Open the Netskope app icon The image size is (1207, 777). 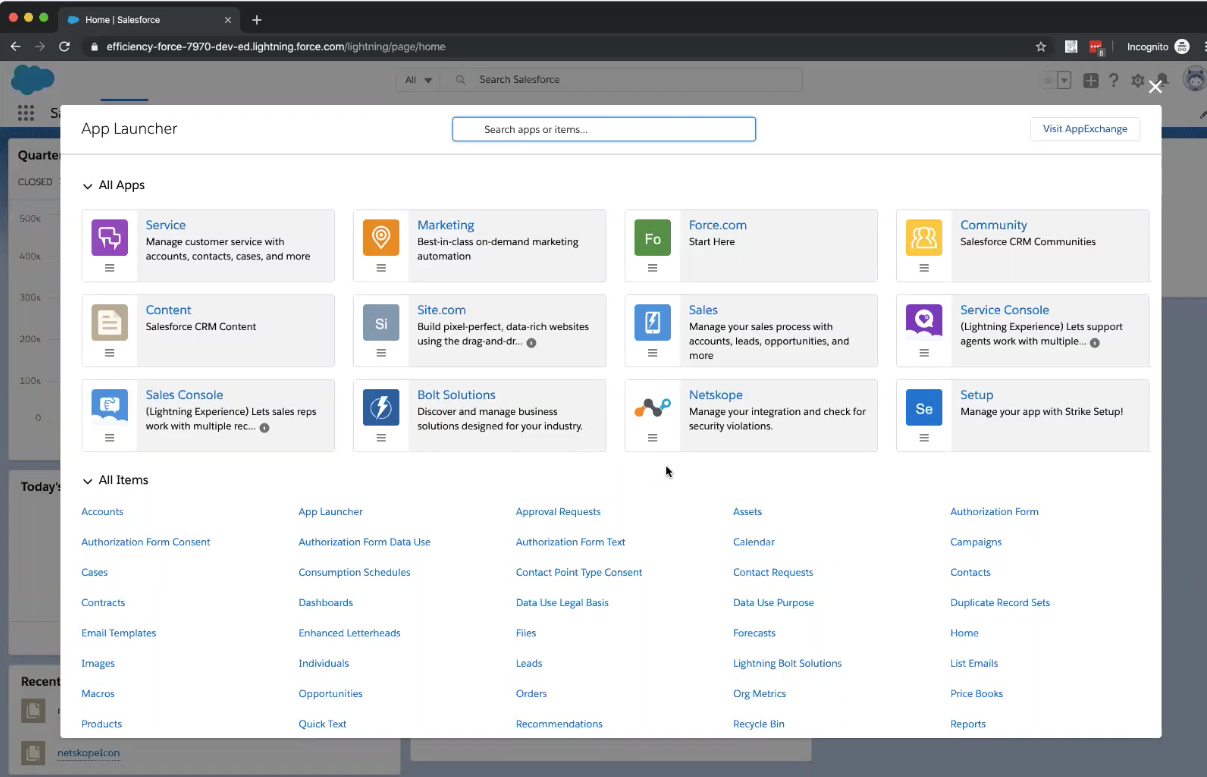(x=652, y=408)
